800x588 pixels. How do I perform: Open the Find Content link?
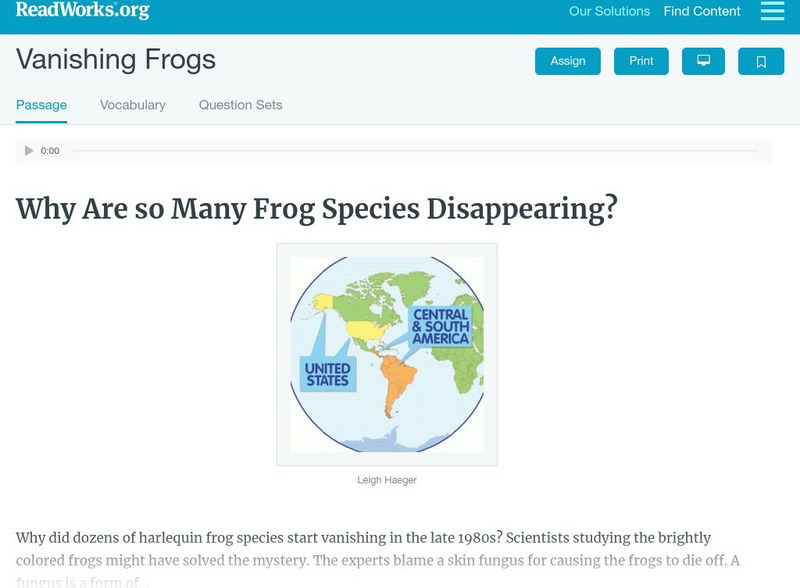tap(702, 12)
